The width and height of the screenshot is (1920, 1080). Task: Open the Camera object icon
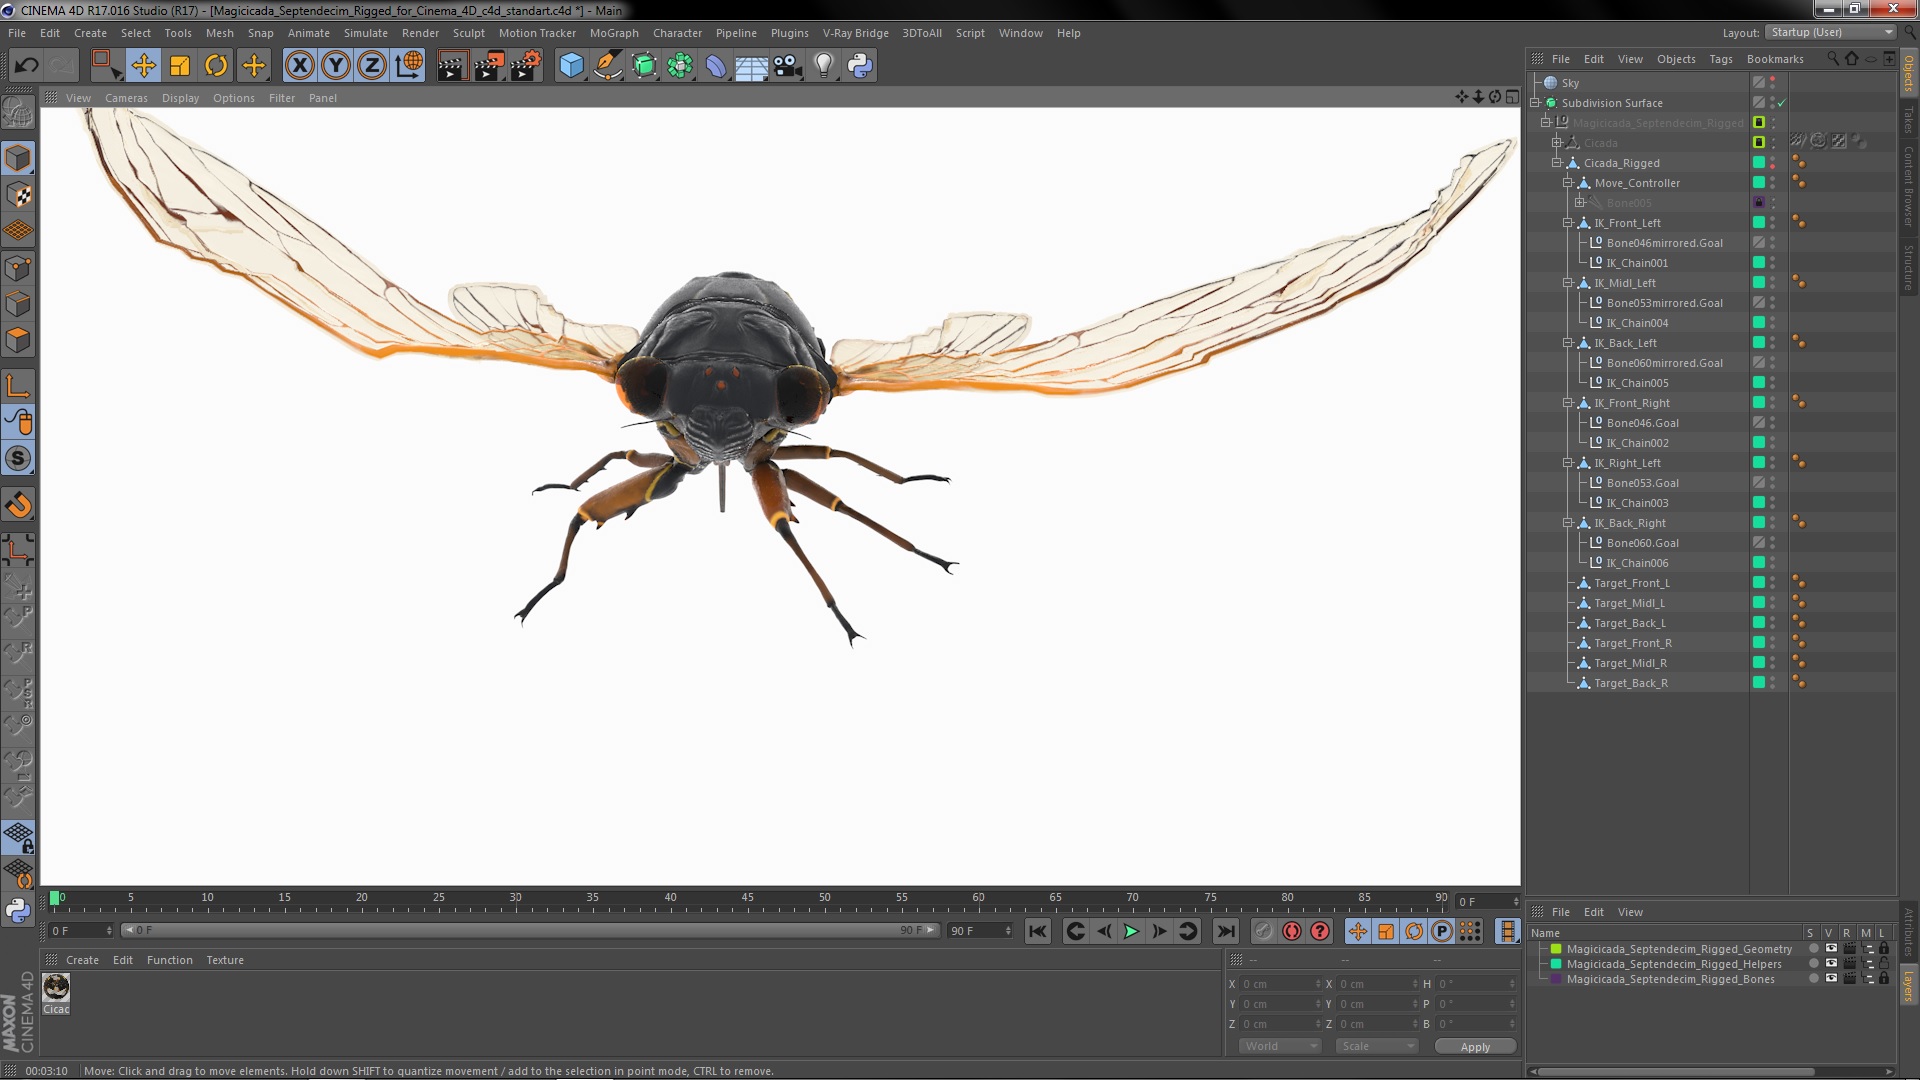coord(788,66)
